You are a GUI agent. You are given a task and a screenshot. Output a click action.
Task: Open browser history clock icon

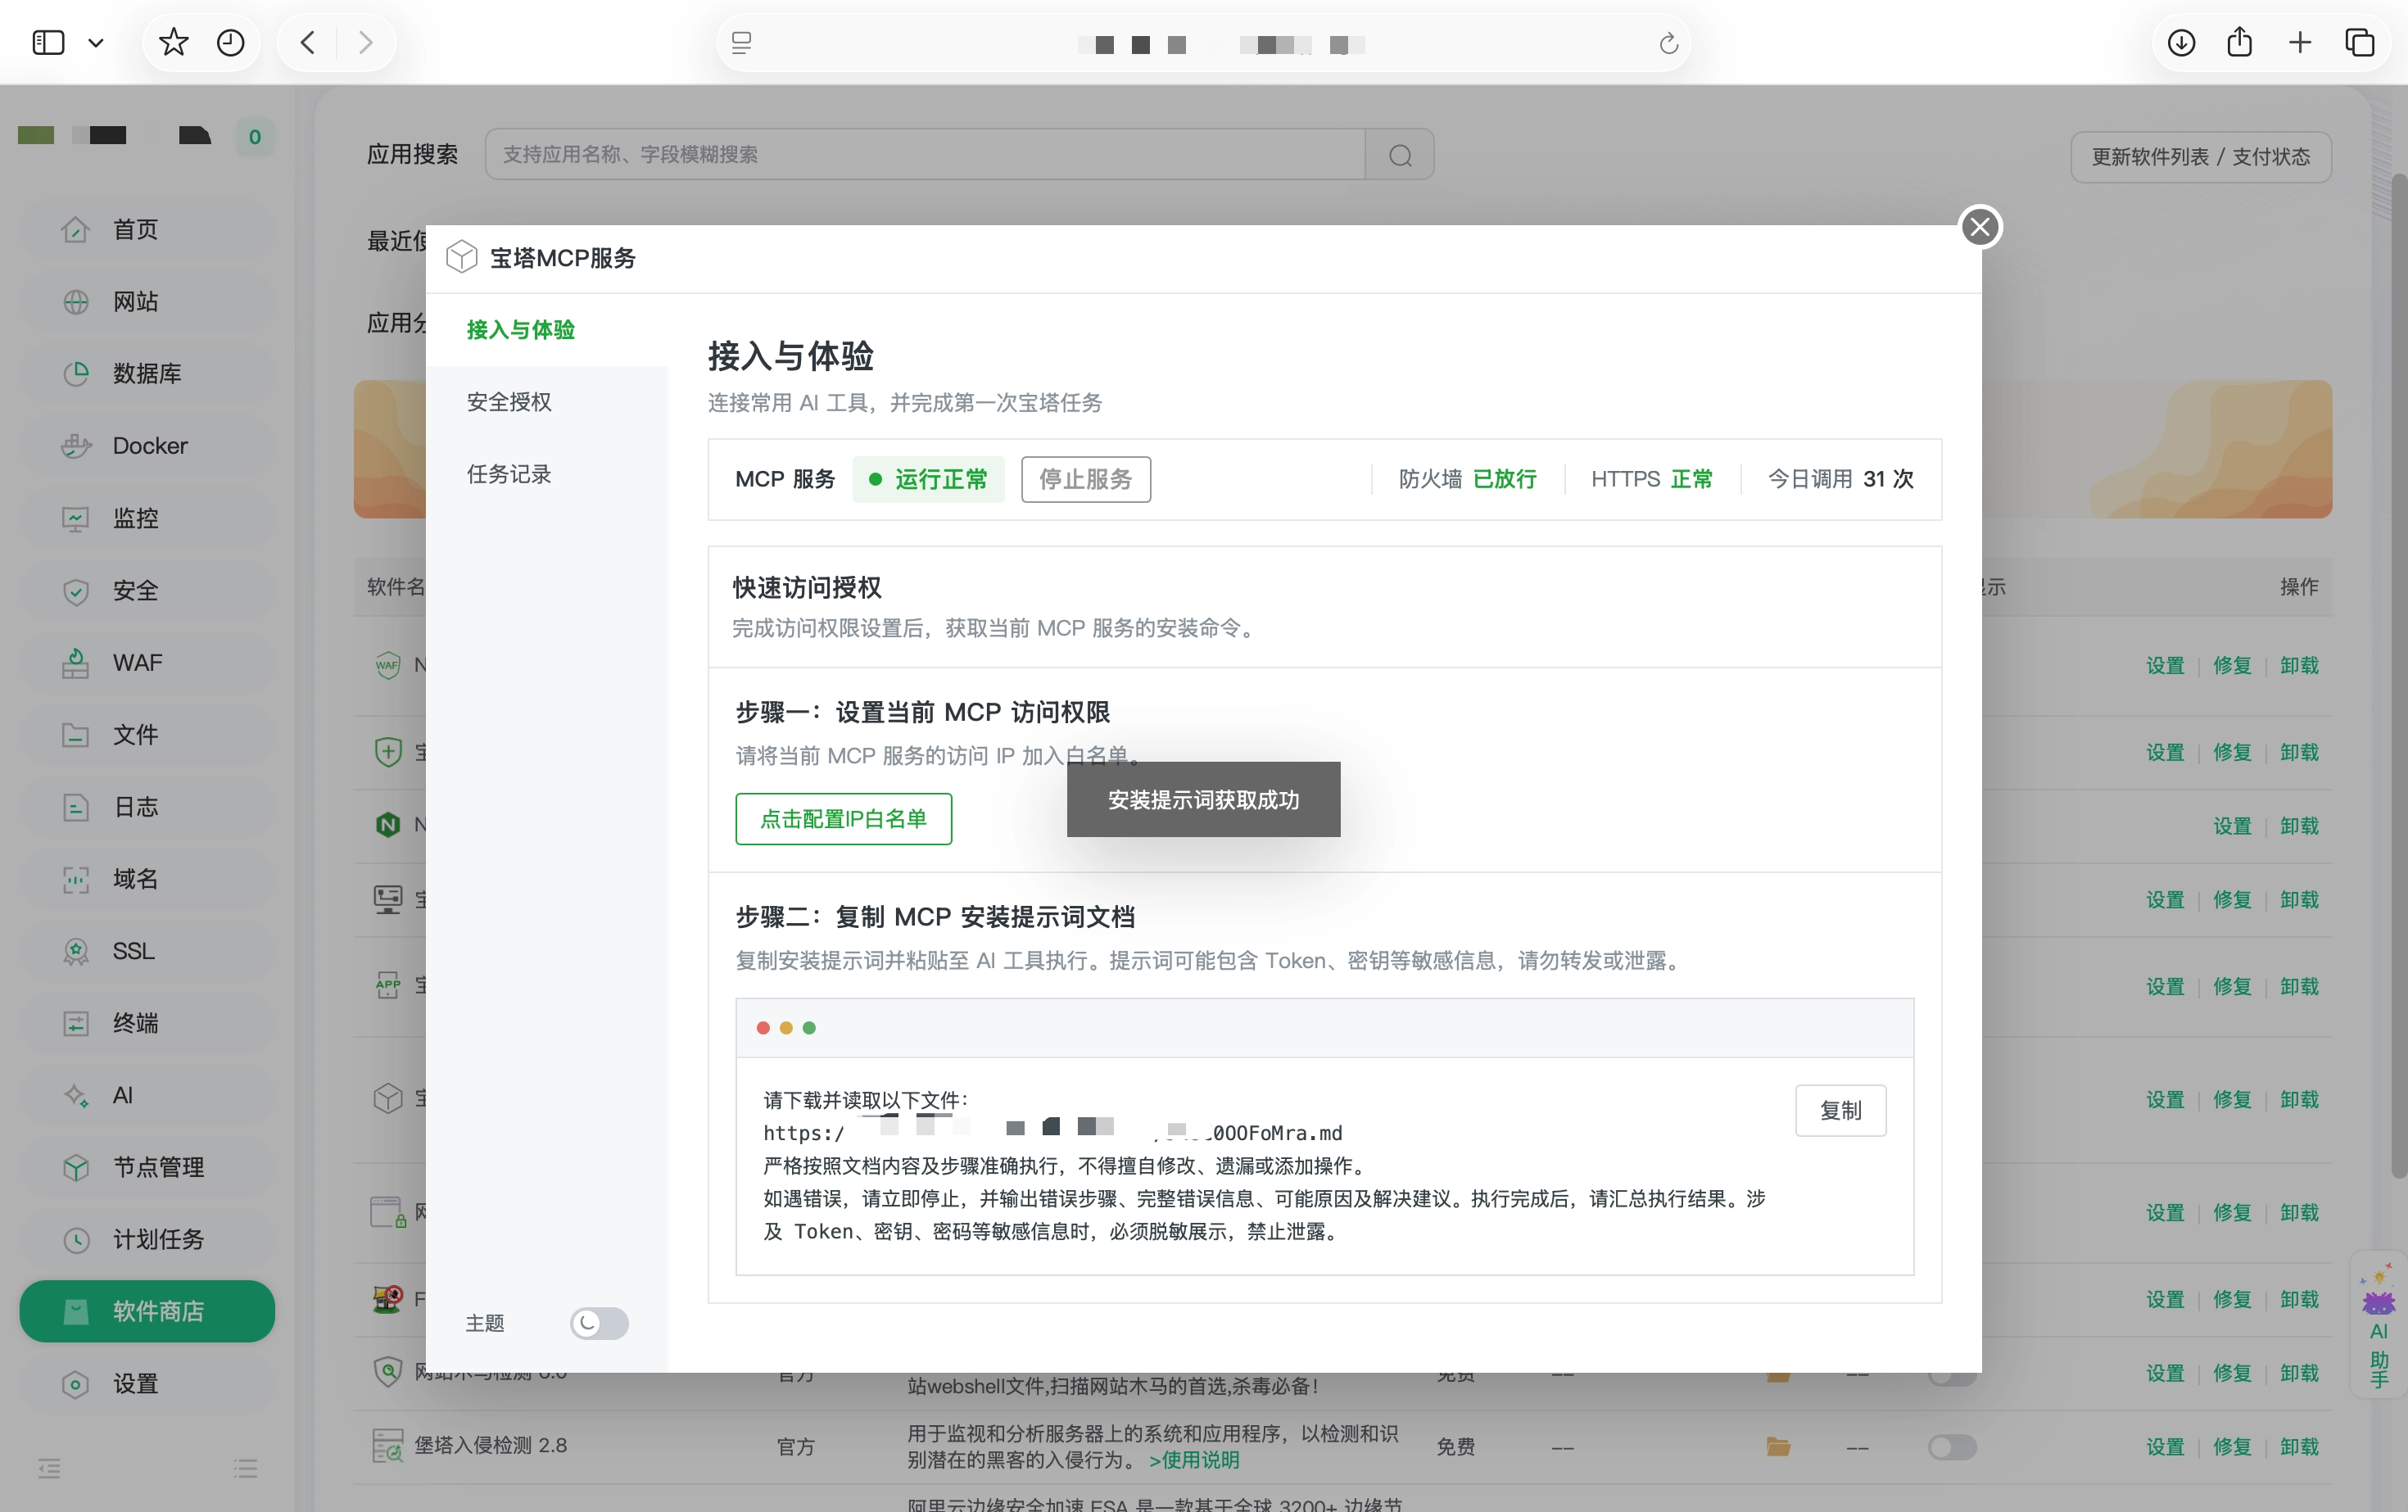(231, 43)
